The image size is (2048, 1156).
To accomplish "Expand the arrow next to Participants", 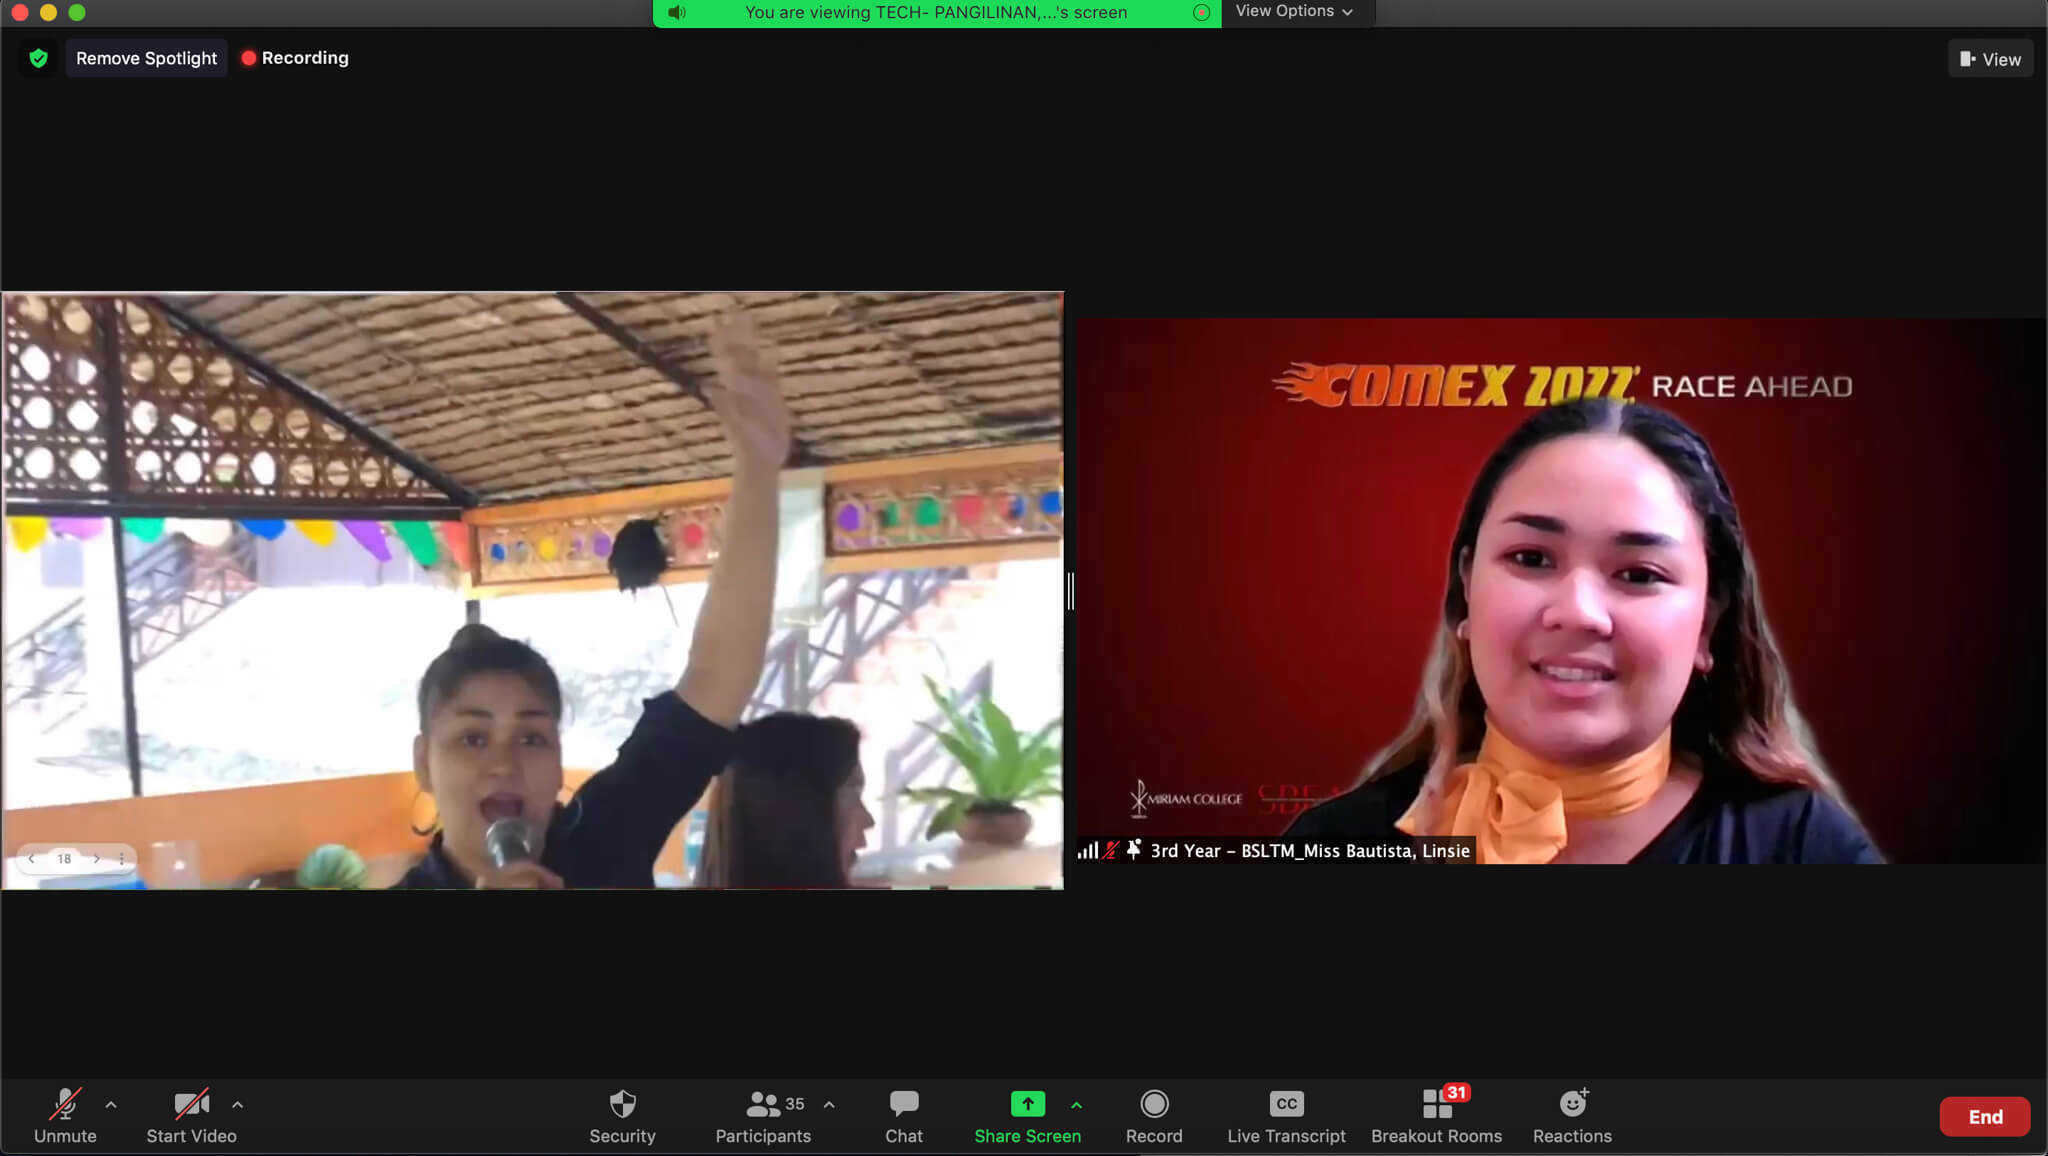I will pos(829,1105).
